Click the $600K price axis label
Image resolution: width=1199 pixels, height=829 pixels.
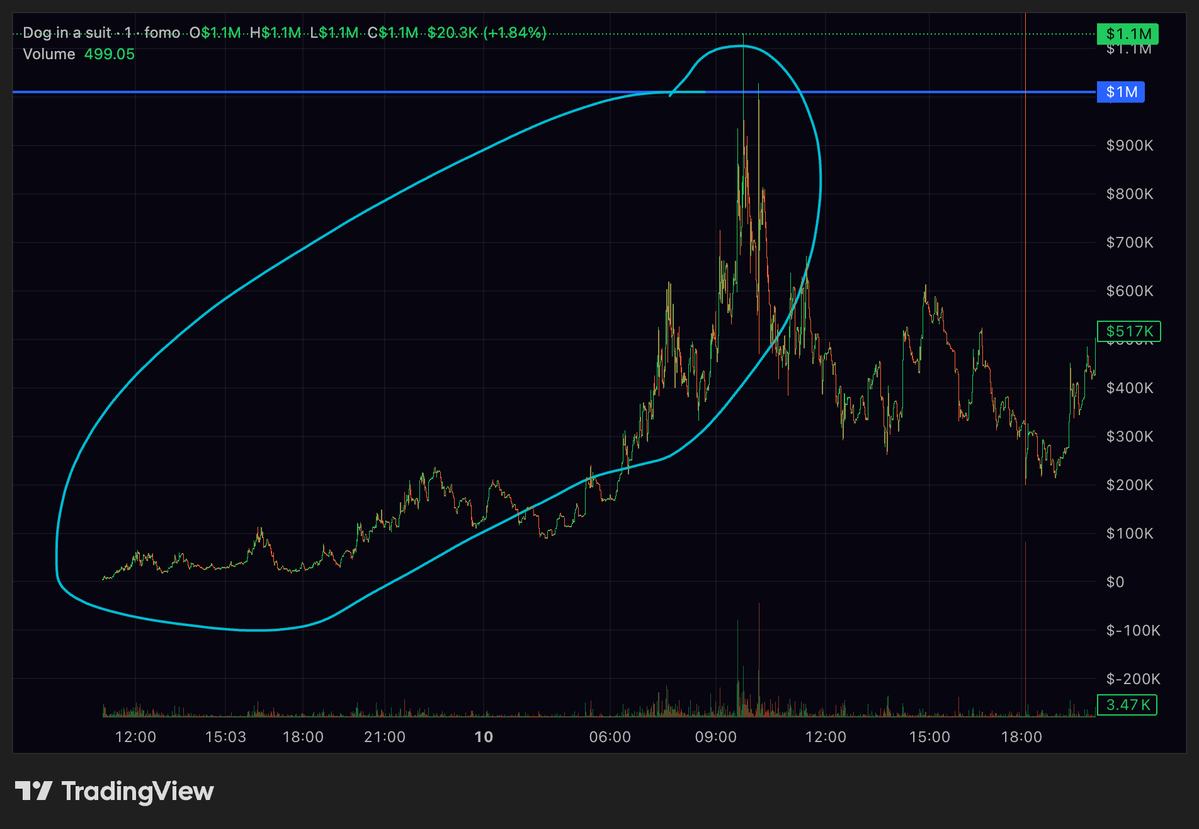click(x=1129, y=291)
